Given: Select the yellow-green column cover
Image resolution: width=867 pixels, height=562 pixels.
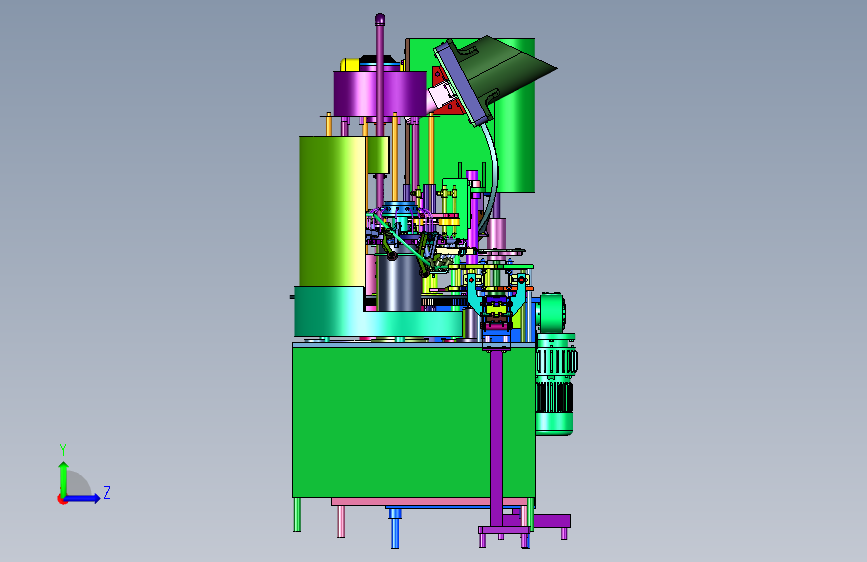Looking at the screenshot, I should 332,211.
